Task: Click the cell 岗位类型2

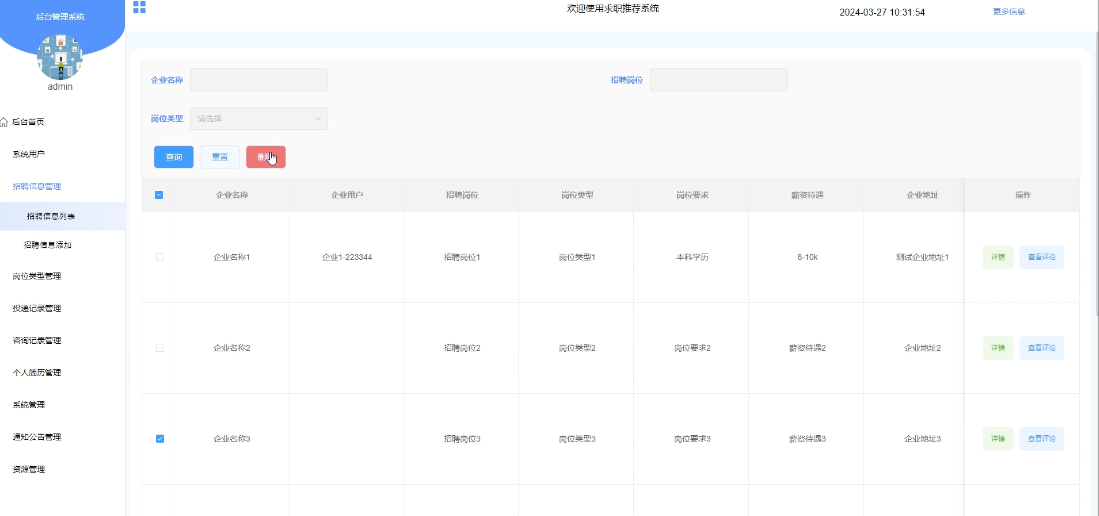Action: 576,348
